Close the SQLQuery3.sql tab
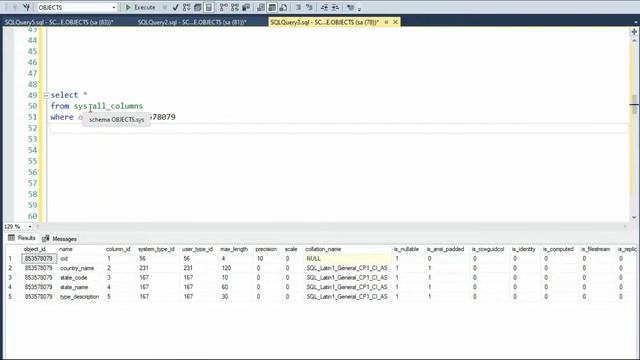 pyautogui.click(x=395, y=22)
